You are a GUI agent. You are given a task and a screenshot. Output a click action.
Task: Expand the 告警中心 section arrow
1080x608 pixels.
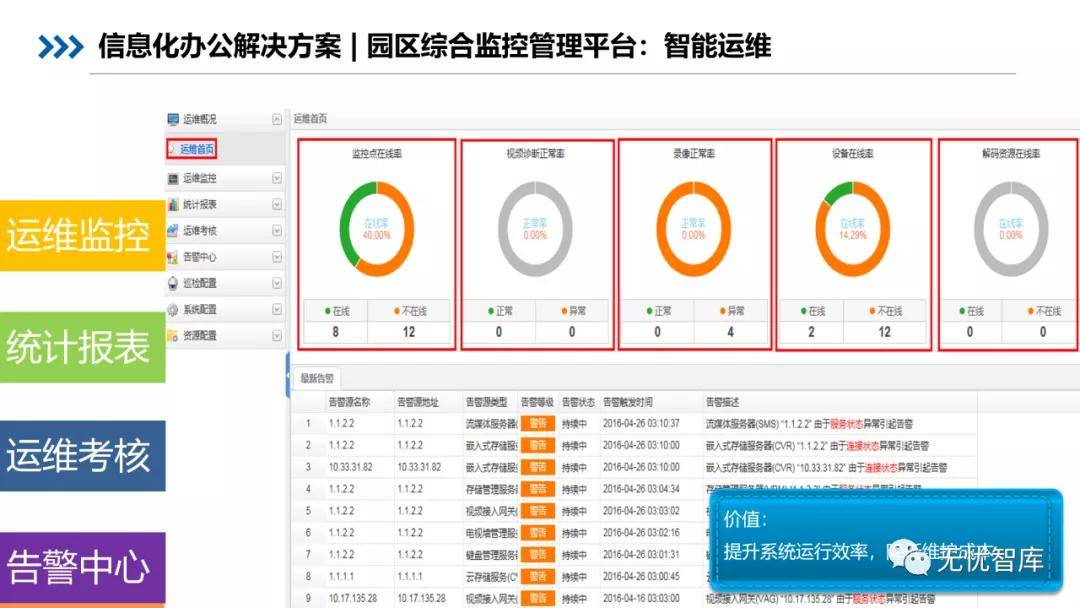pyautogui.click(x=277, y=257)
